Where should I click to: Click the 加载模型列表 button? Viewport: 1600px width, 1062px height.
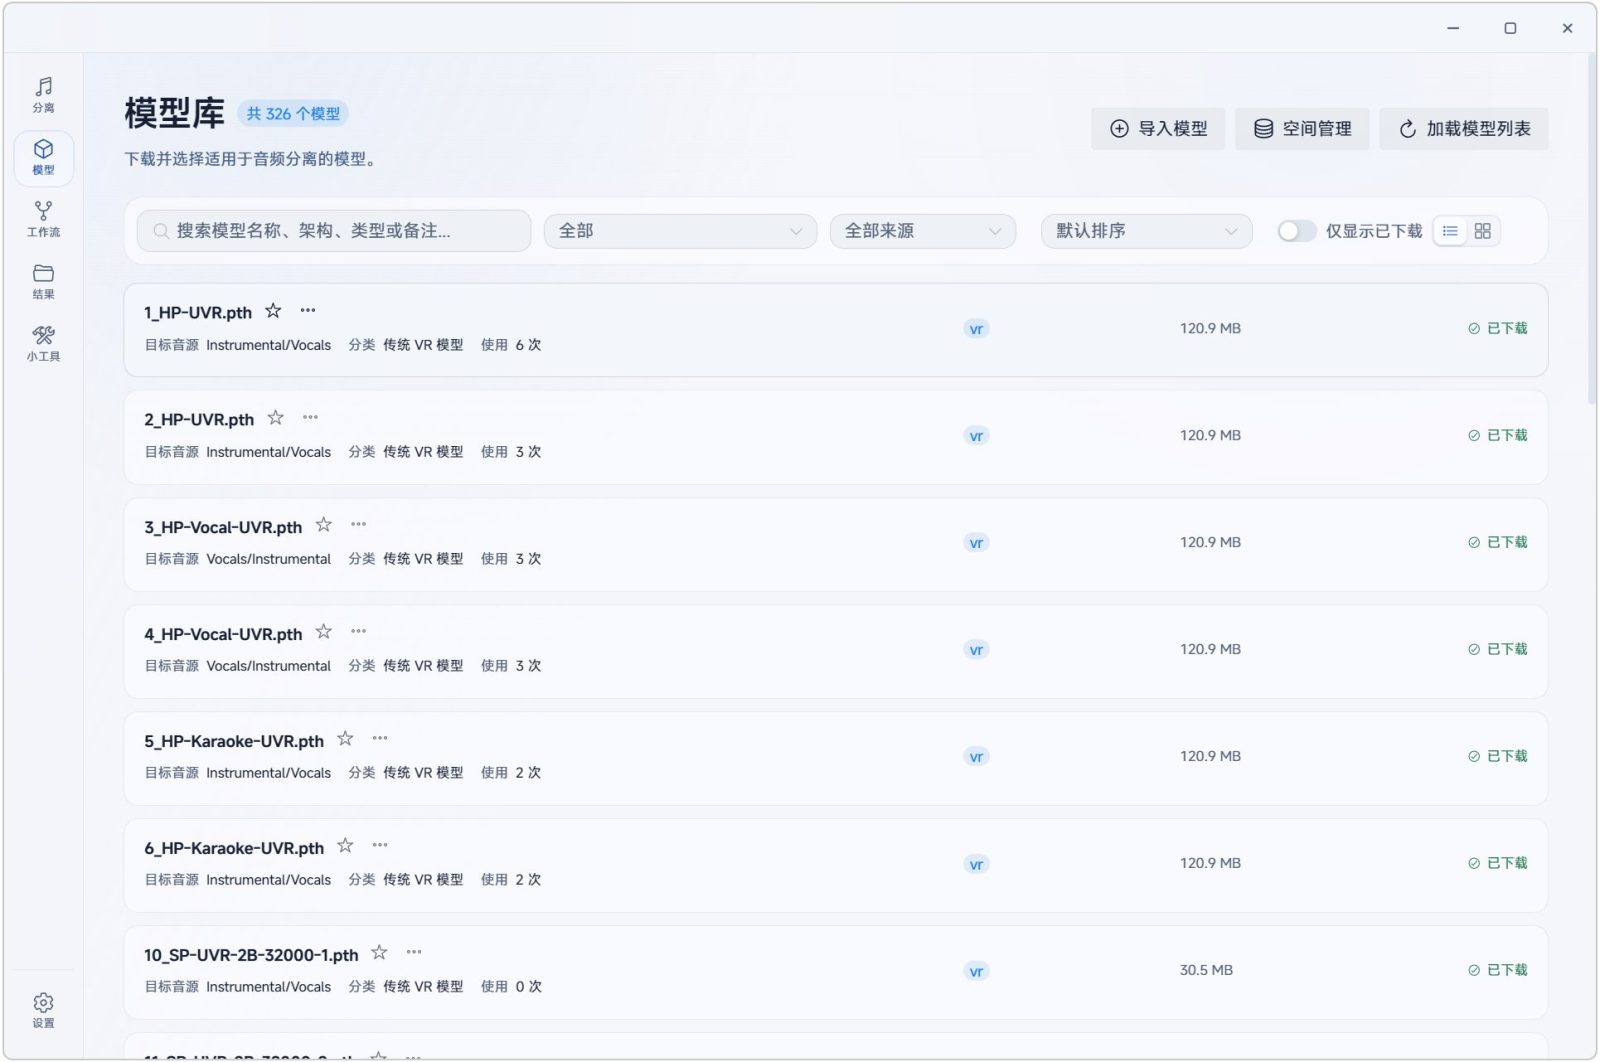(1464, 129)
